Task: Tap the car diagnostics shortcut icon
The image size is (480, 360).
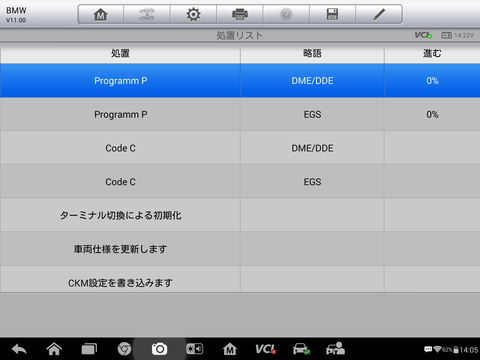Action: (301, 349)
